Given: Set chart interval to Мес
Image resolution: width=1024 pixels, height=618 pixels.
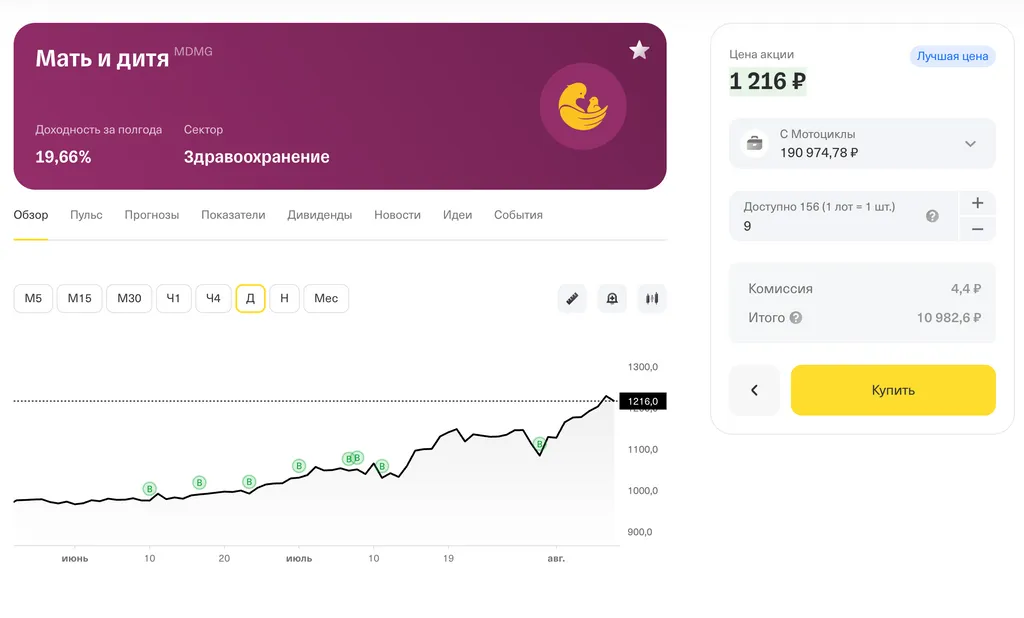Looking at the screenshot, I should pyautogui.click(x=326, y=298).
